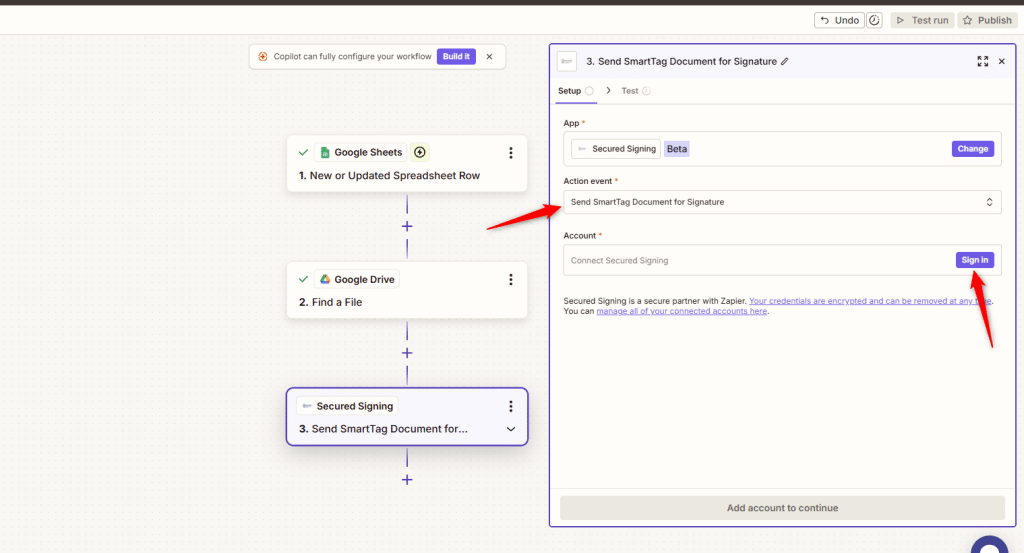The image size is (1024, 553).
Task: Open Google Drive step options menu
Action: point(511,279)
